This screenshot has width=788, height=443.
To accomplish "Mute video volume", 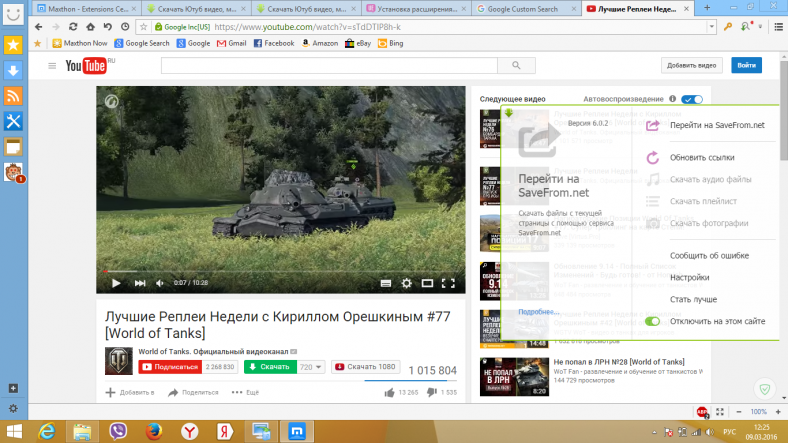I will 160,283.
